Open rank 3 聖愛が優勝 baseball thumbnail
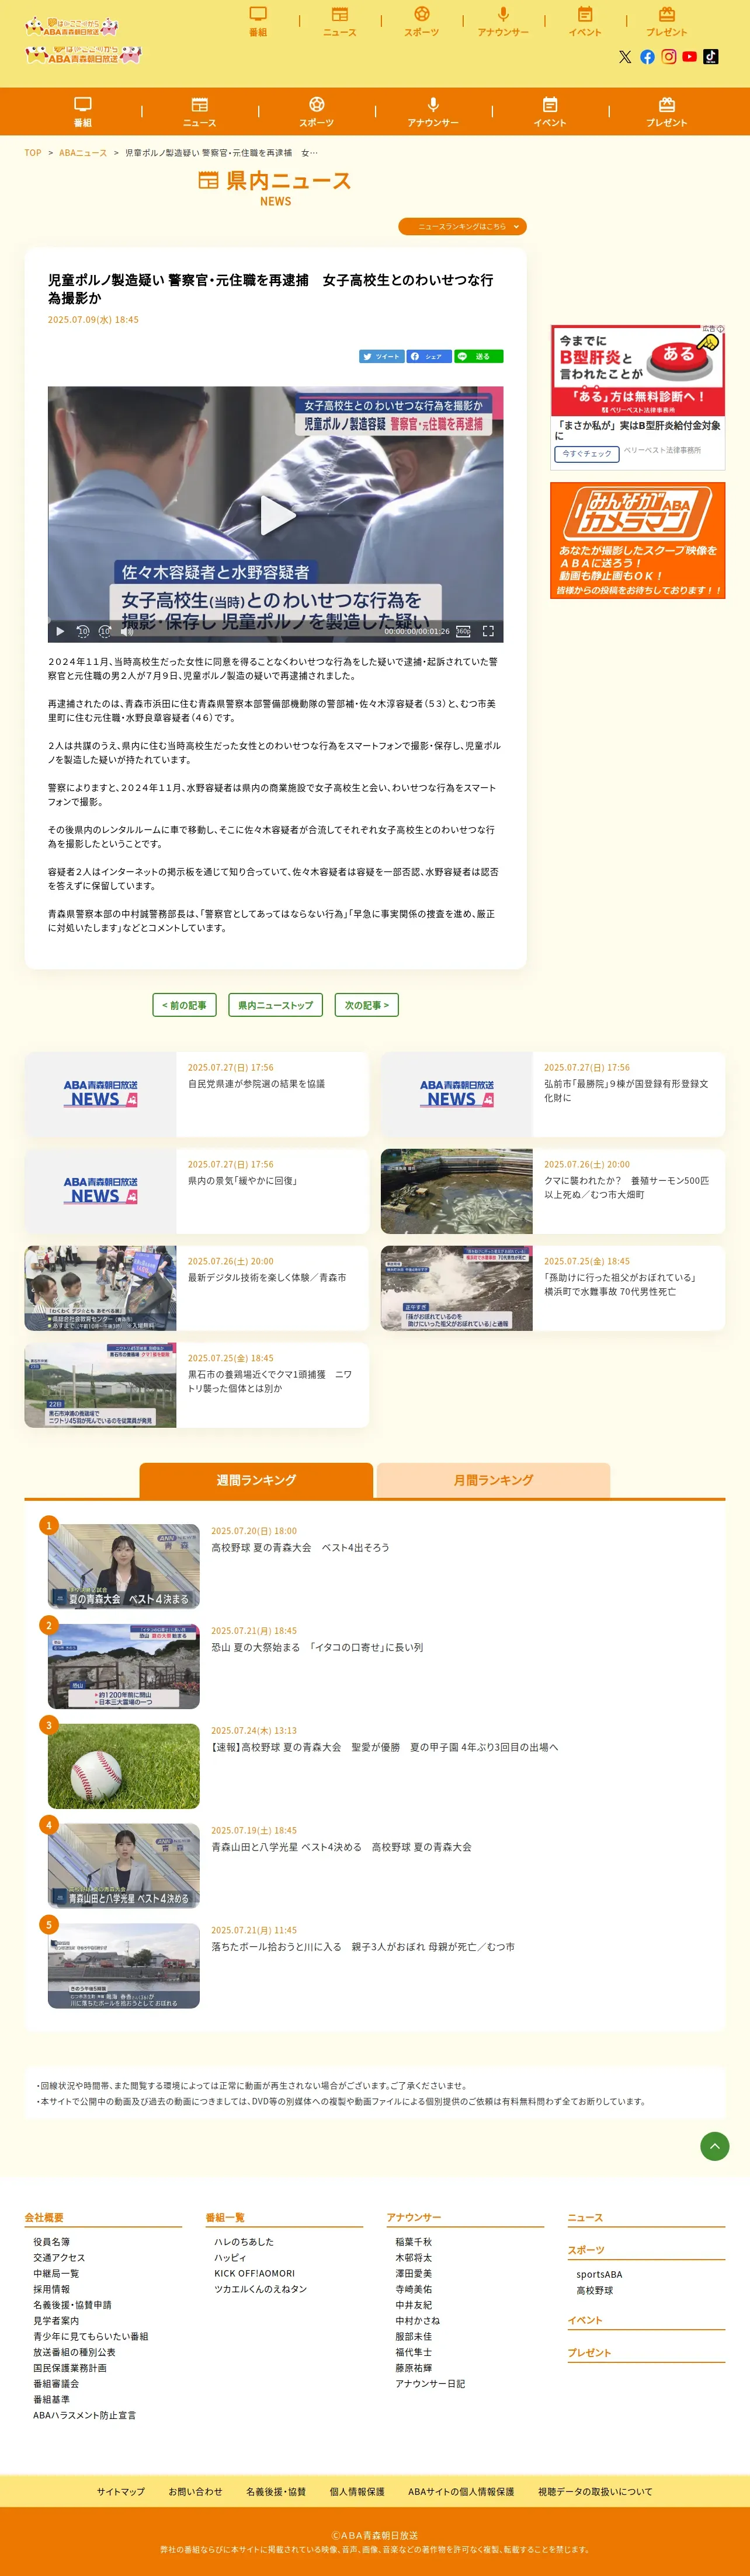 click(124, 1766)
